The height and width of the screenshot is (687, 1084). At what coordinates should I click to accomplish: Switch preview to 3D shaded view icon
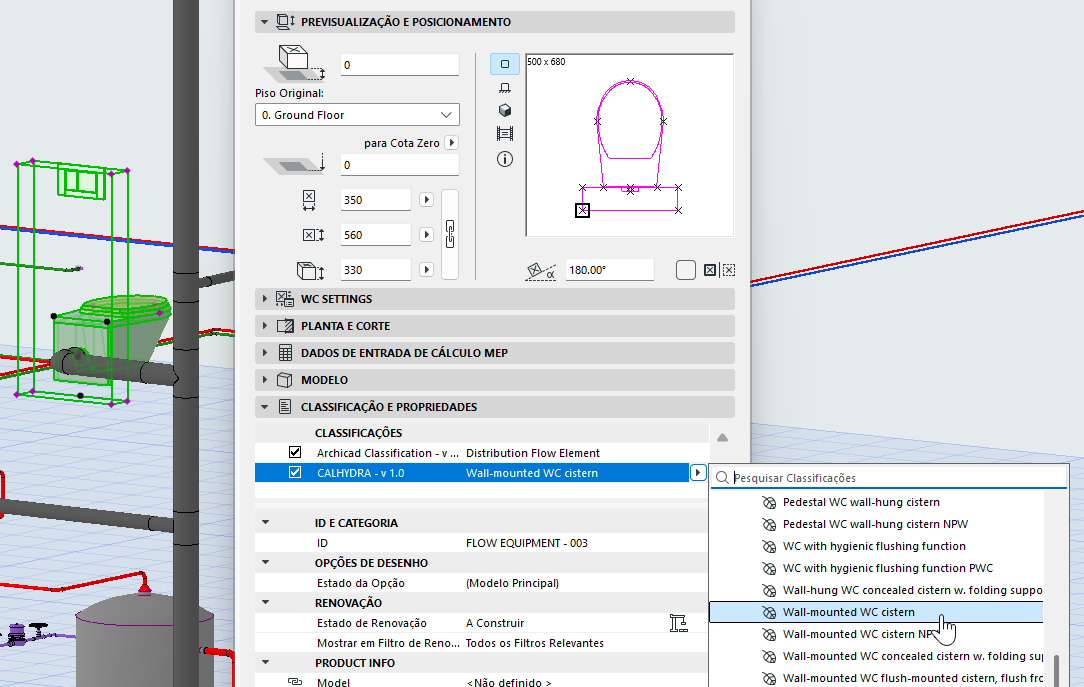[x=505, y=111]
